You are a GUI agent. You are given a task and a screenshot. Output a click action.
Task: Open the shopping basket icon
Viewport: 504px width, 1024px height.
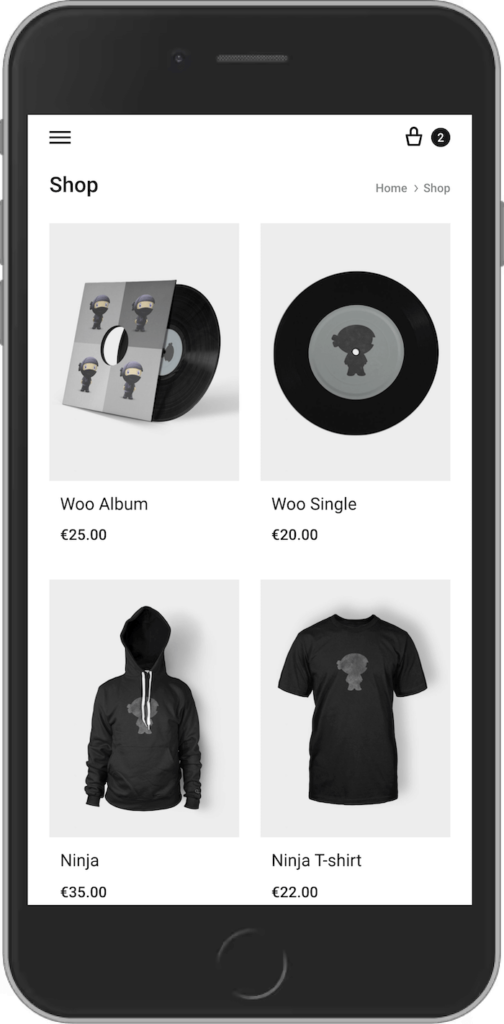[414, 136]
